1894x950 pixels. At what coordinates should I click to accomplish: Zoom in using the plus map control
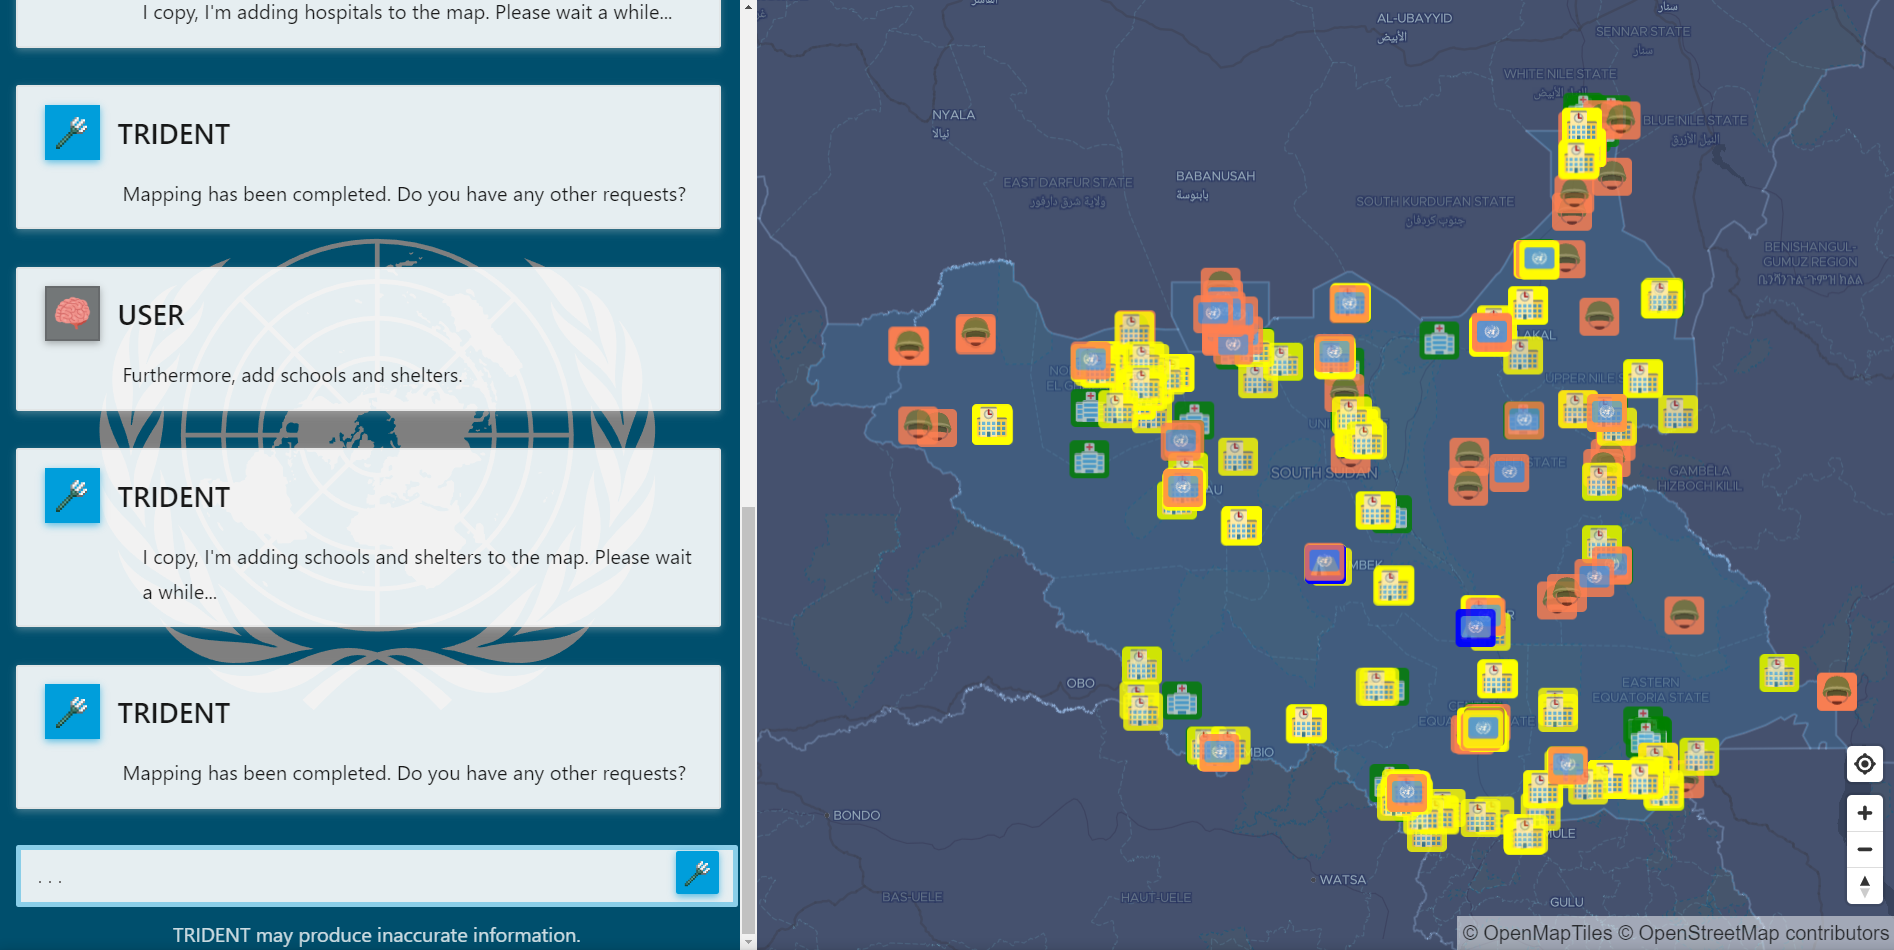[1864, 813]
